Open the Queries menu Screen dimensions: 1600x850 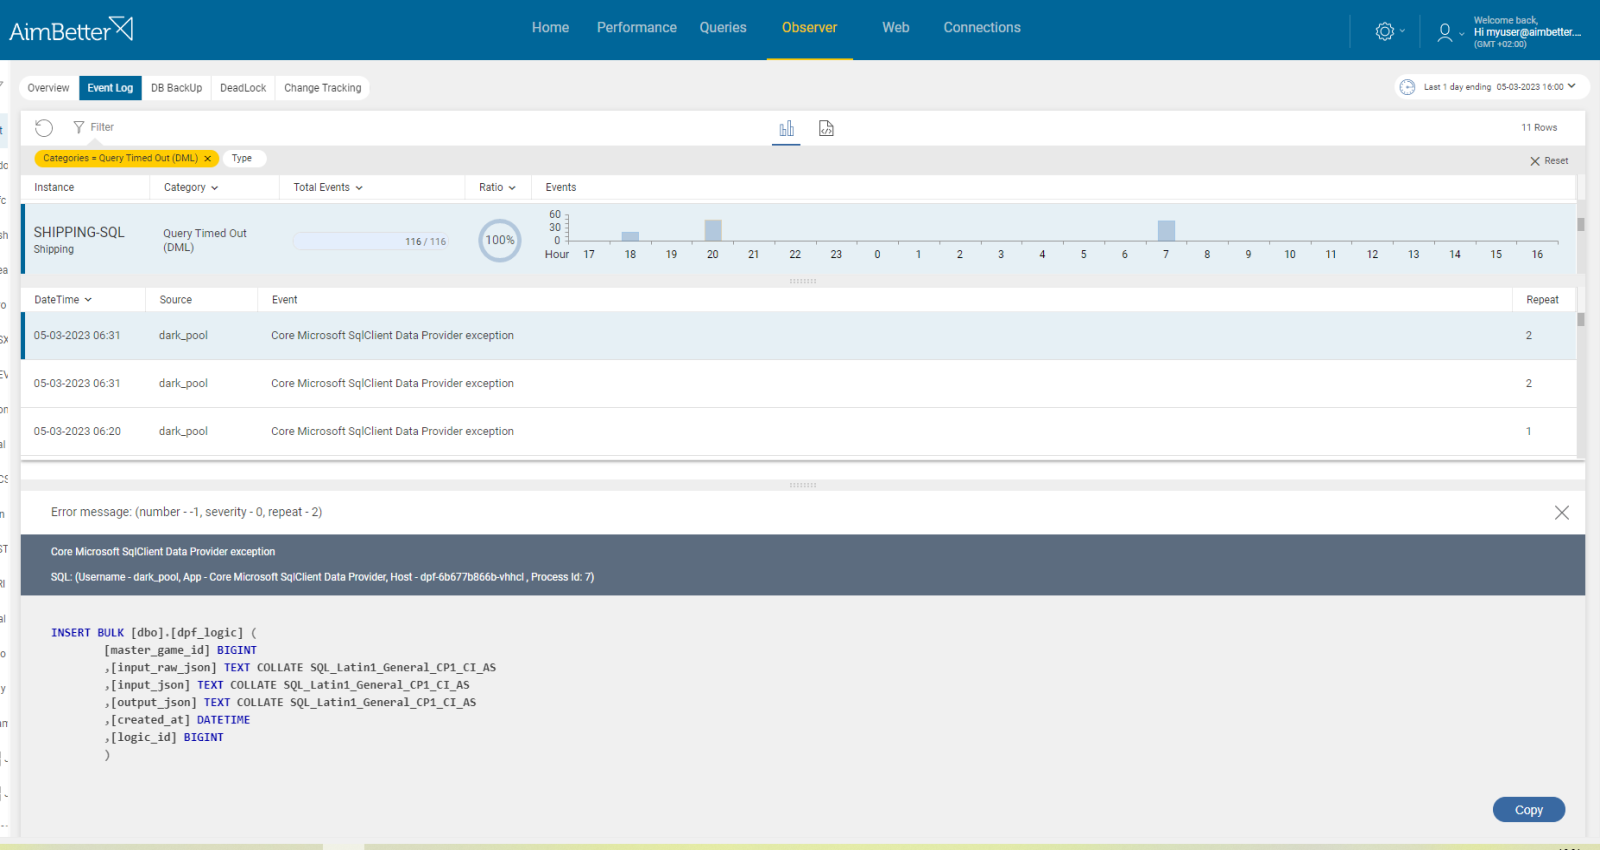(x=723, y=28)
